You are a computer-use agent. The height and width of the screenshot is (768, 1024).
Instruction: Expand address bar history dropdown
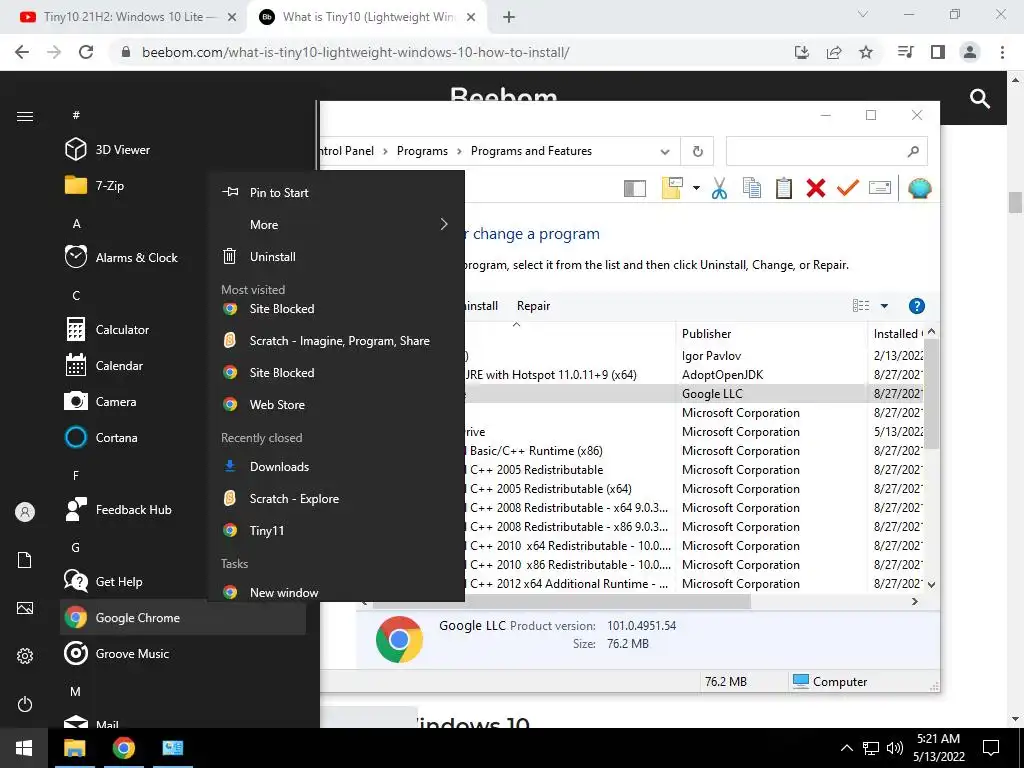click(665, 152)
